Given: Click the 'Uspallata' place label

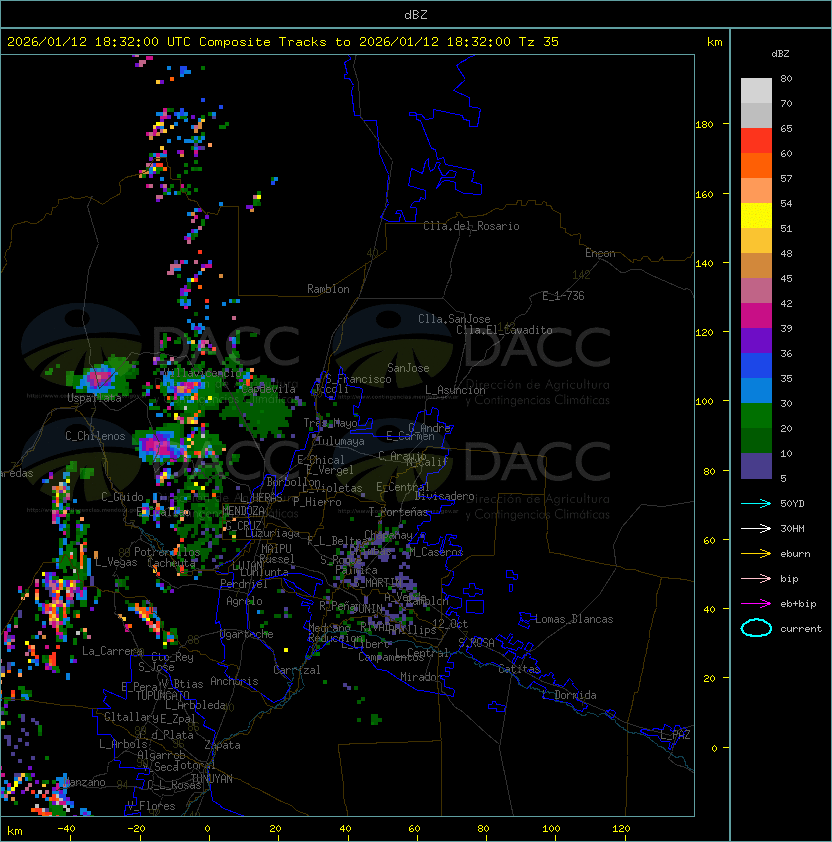Looking at the screenshot, I should [94, 398].
